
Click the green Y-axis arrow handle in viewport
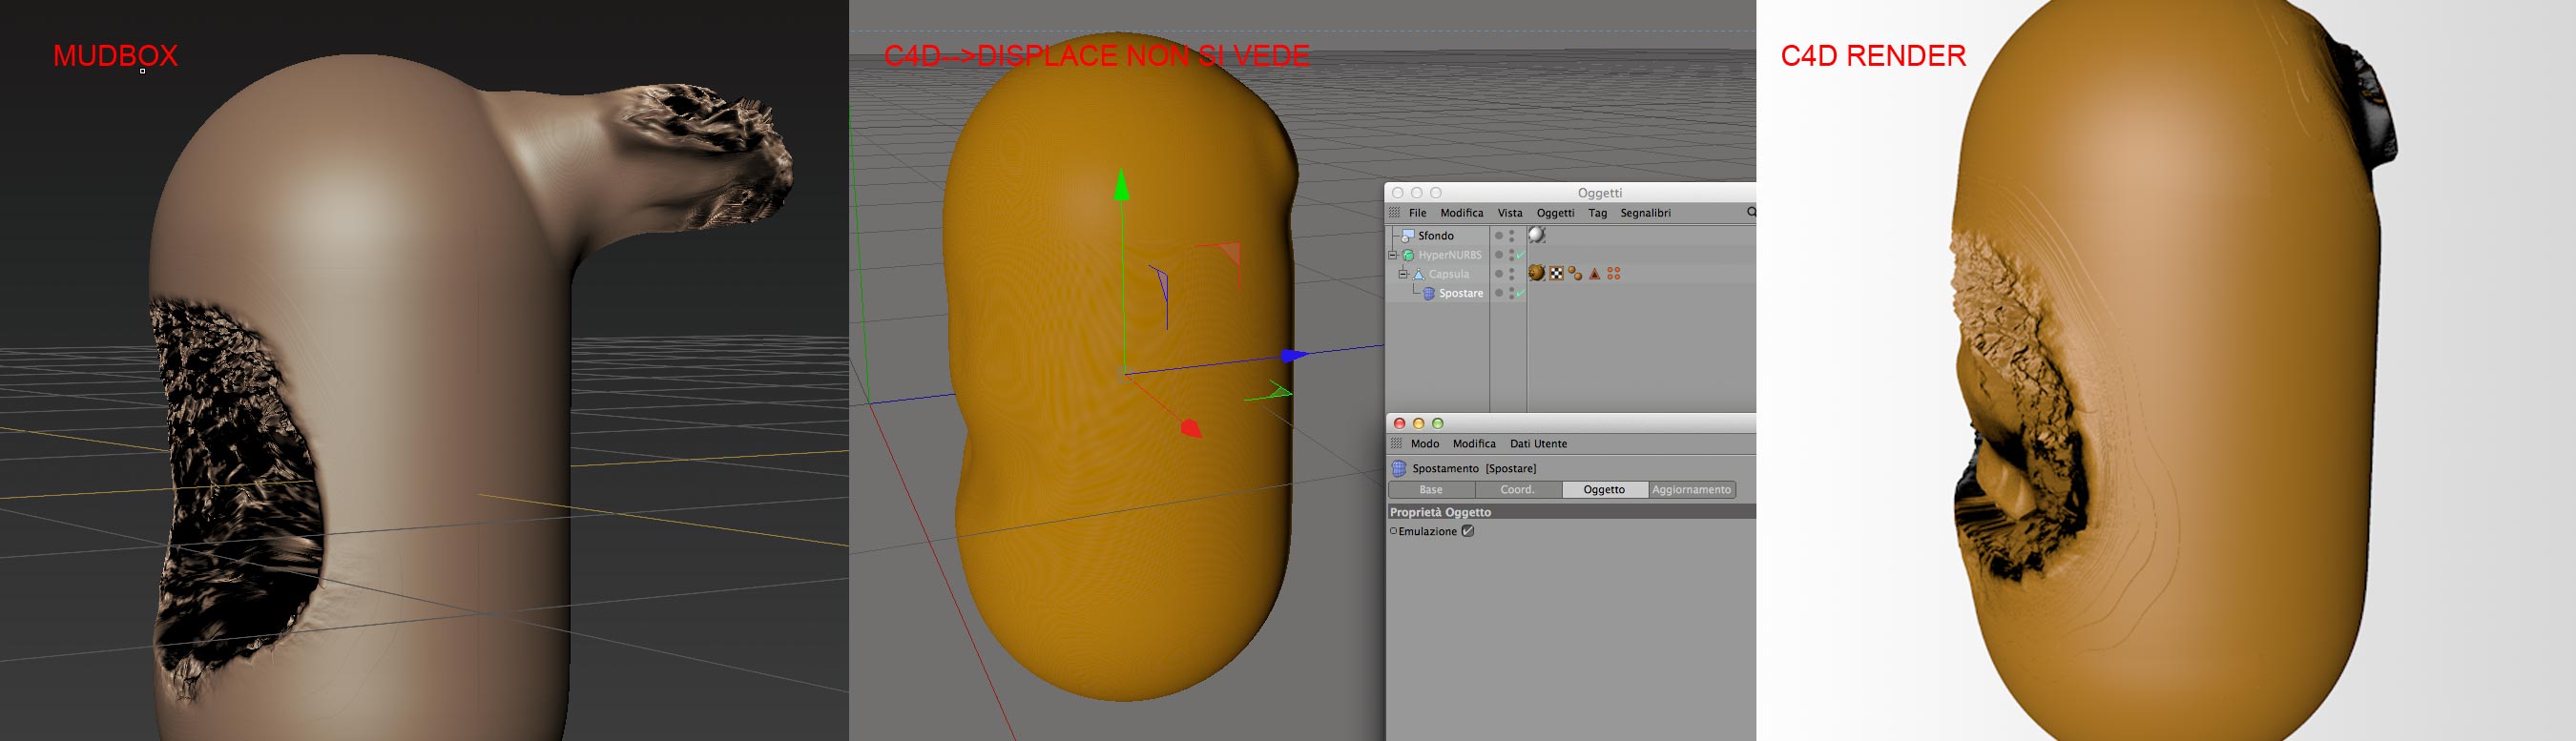pyautogui.click(x=1122, y=185)
